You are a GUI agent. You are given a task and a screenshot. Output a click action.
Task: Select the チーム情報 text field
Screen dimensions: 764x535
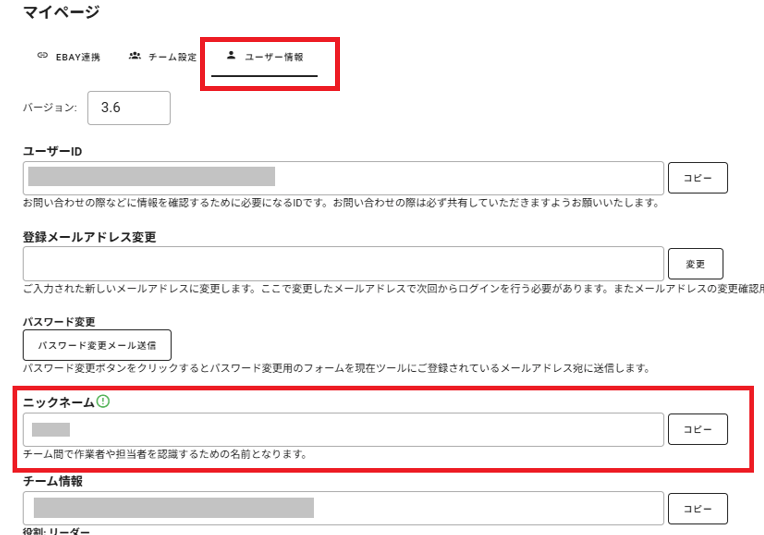coord(343,508)
